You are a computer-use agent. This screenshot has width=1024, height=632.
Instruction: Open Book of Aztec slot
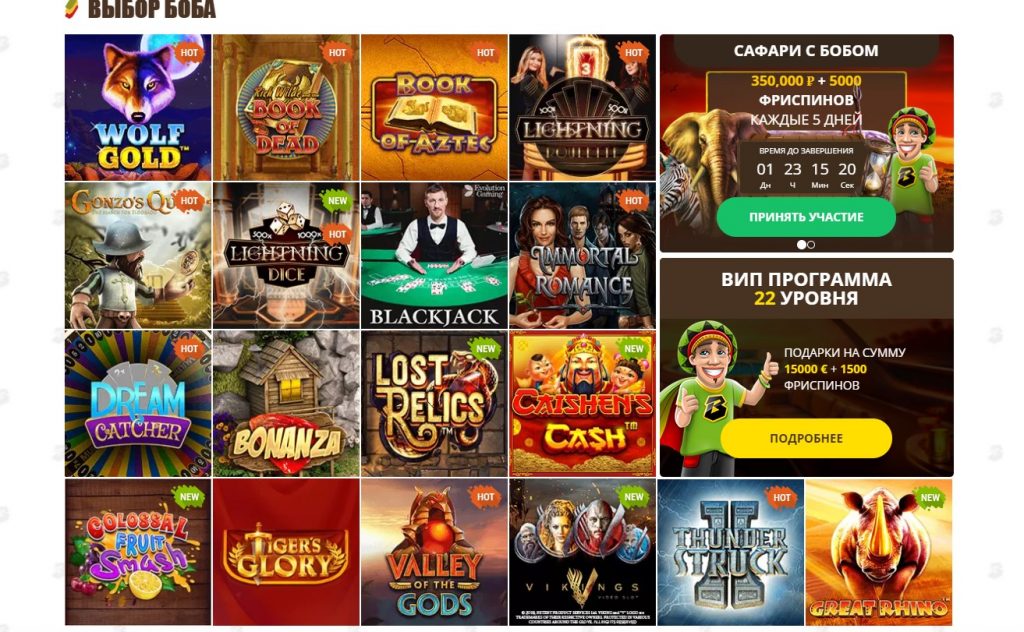434,108
